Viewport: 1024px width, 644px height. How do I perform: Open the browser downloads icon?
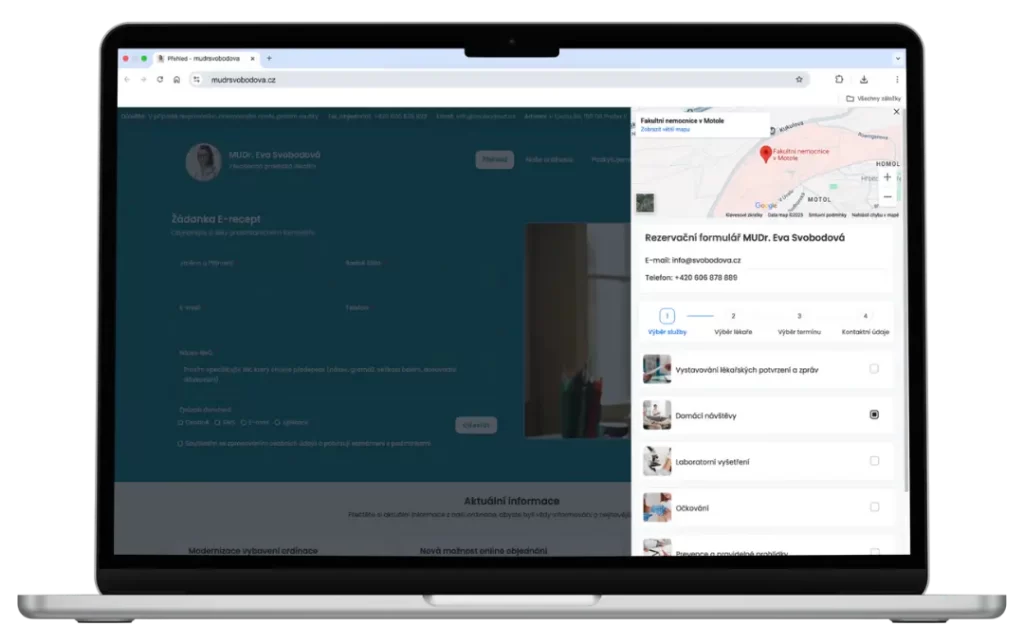pos(864,80)
